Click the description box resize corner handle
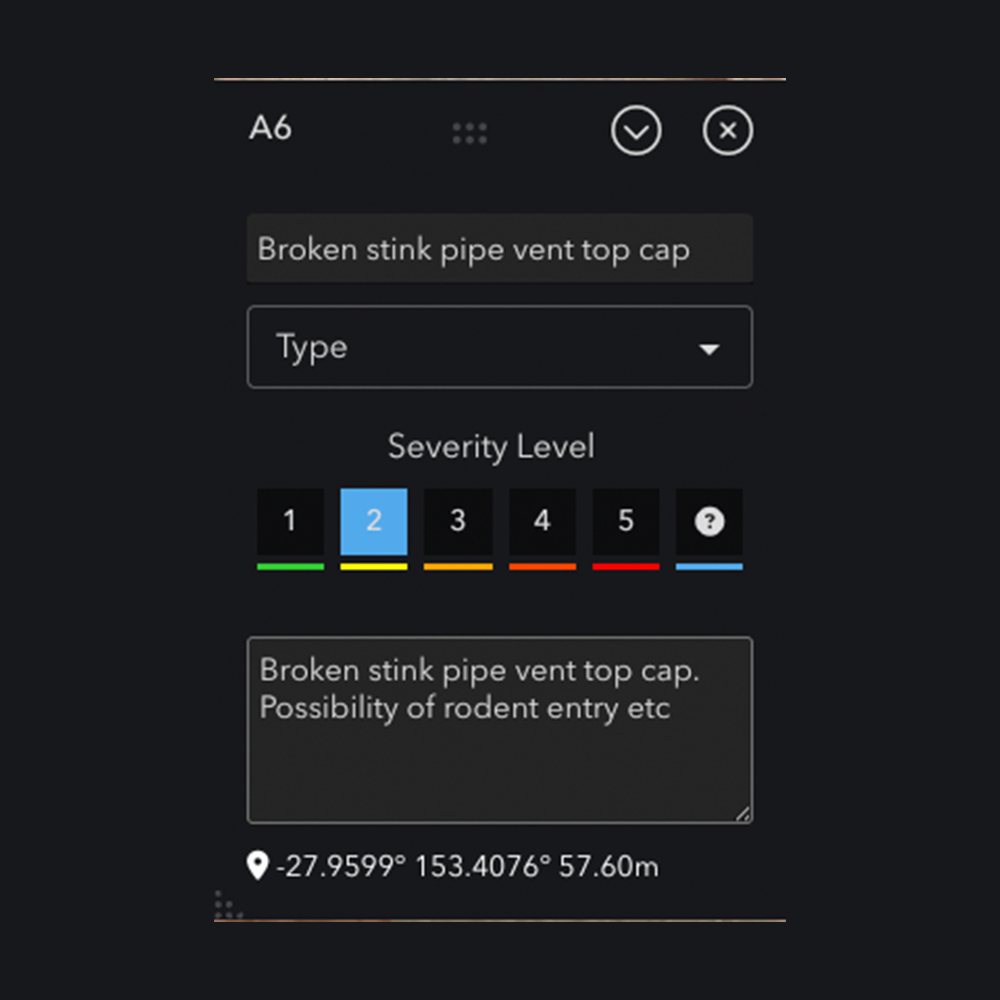Screen dimensions: 1000x1000 pos(742,814)
